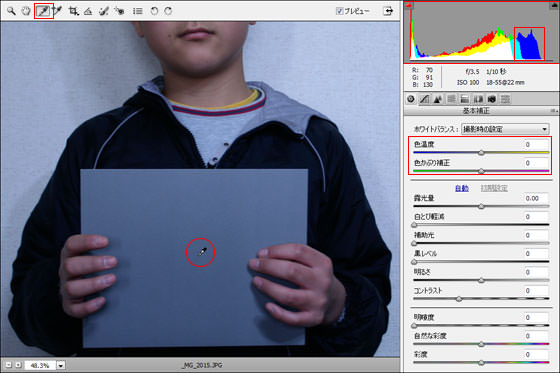Open the preferences list icon
The width and height of the screenshot is (560, 373).
[138, 11]
